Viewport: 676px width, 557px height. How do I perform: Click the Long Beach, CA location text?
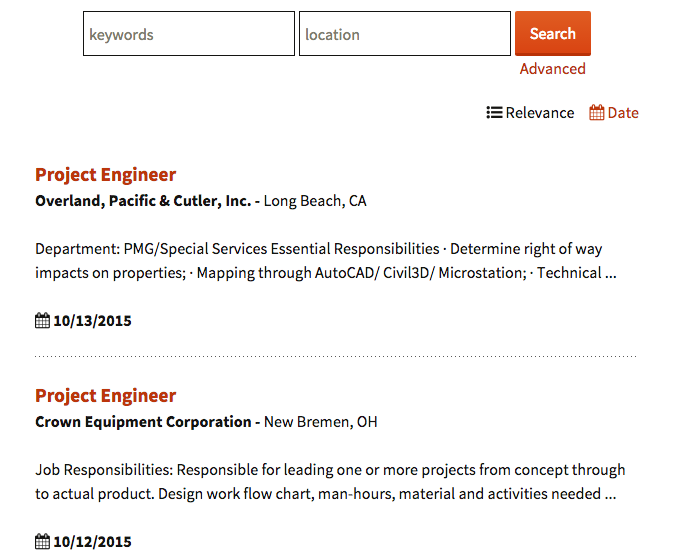[315, 201]
